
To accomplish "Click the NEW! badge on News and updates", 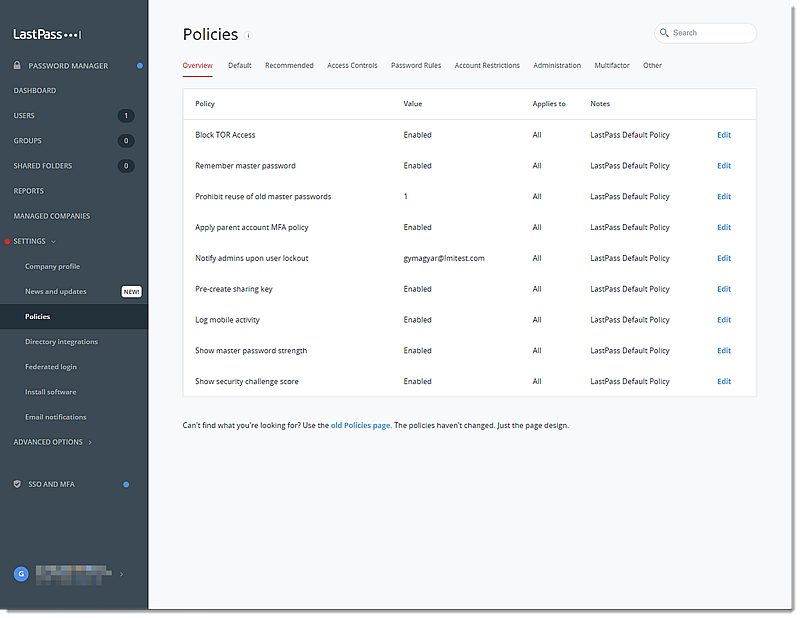I will [131, 291].
